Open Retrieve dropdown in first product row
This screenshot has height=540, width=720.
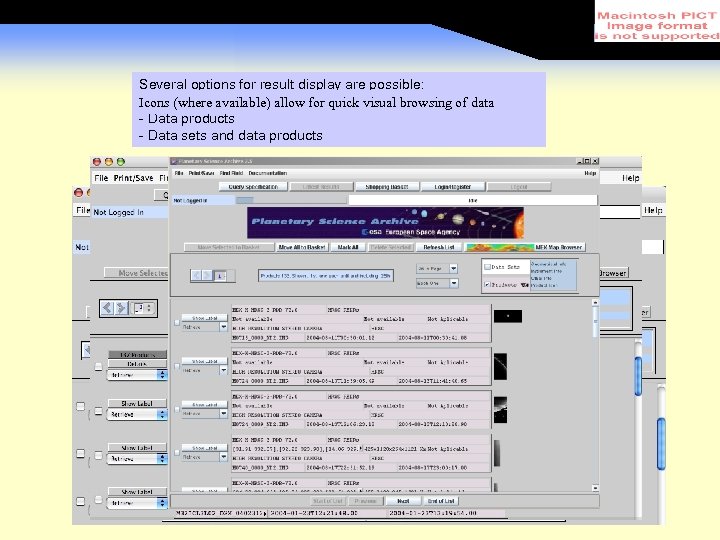(204, 327)
